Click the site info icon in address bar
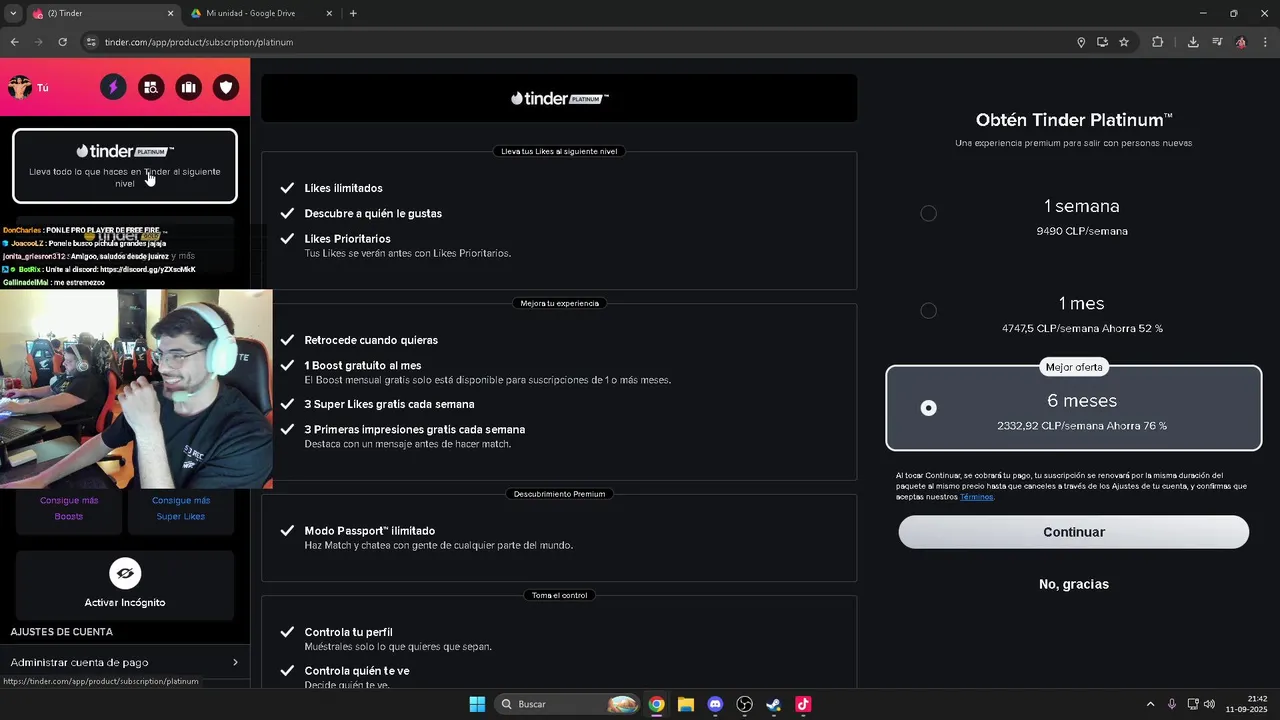The width and height of the screenshot is (1280, 720). 91,42
